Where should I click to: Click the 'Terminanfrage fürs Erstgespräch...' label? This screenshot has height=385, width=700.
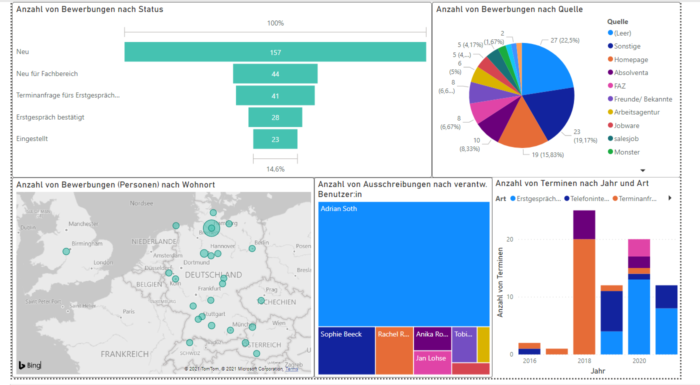[68, 95]
